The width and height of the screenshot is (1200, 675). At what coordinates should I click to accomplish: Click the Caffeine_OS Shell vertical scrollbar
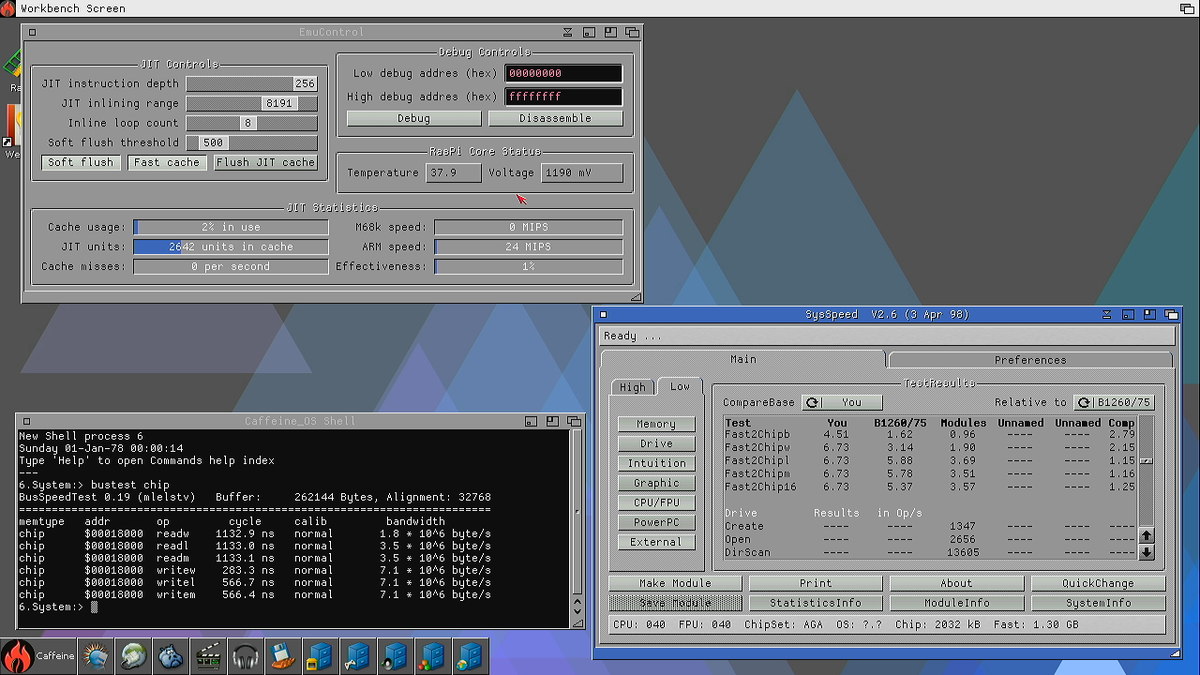click(x=577, y=512)
